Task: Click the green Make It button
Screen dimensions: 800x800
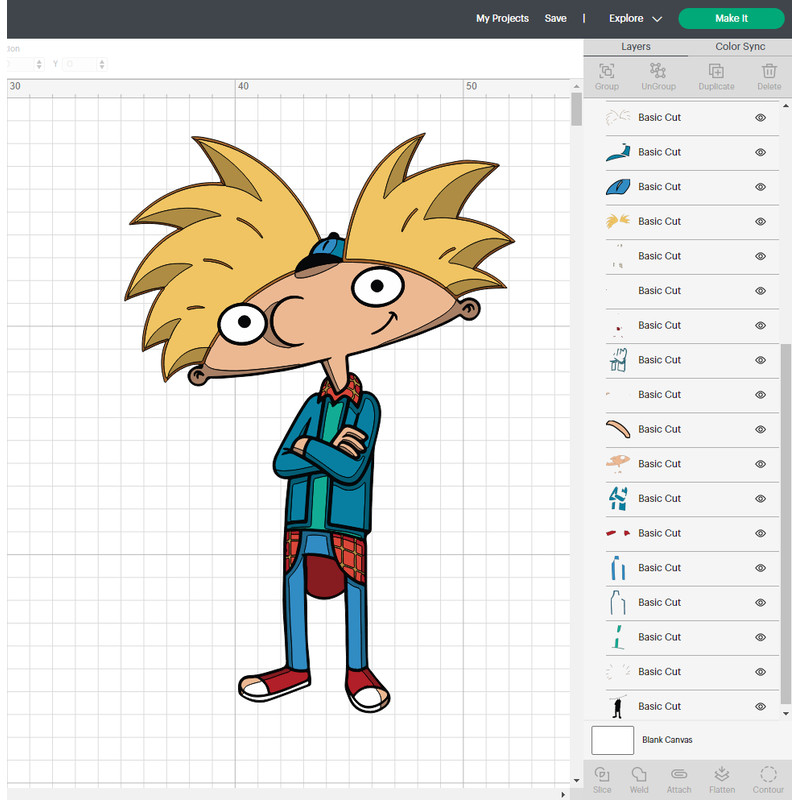Action: (732, 18)
